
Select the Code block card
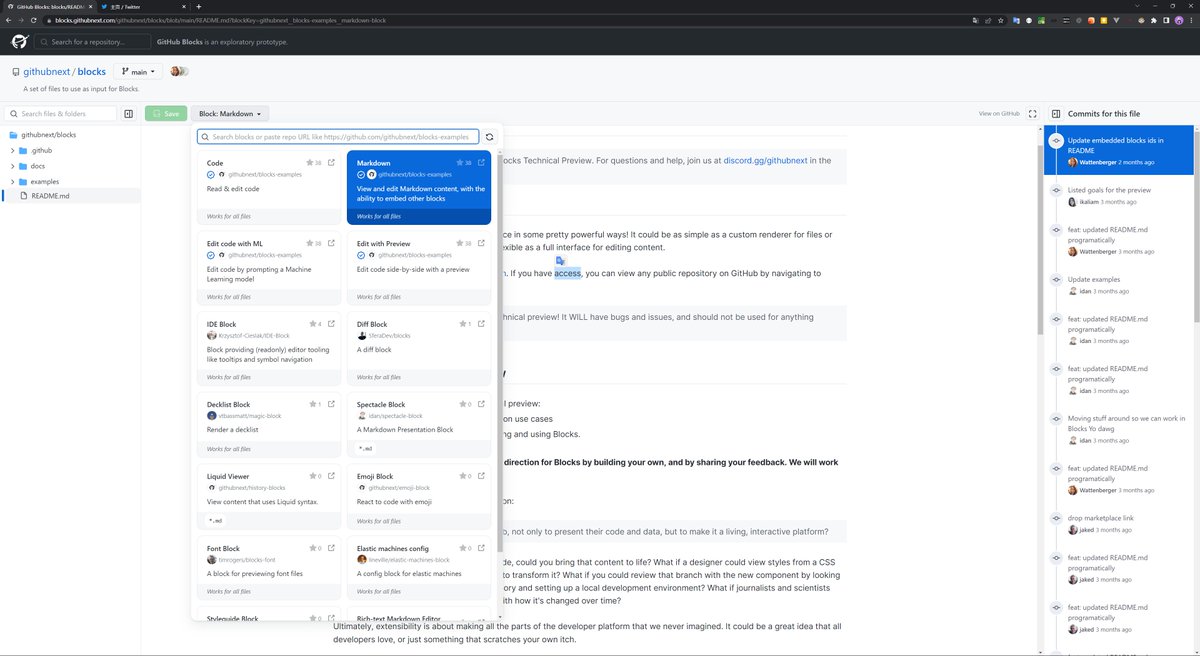coord(269,187)
